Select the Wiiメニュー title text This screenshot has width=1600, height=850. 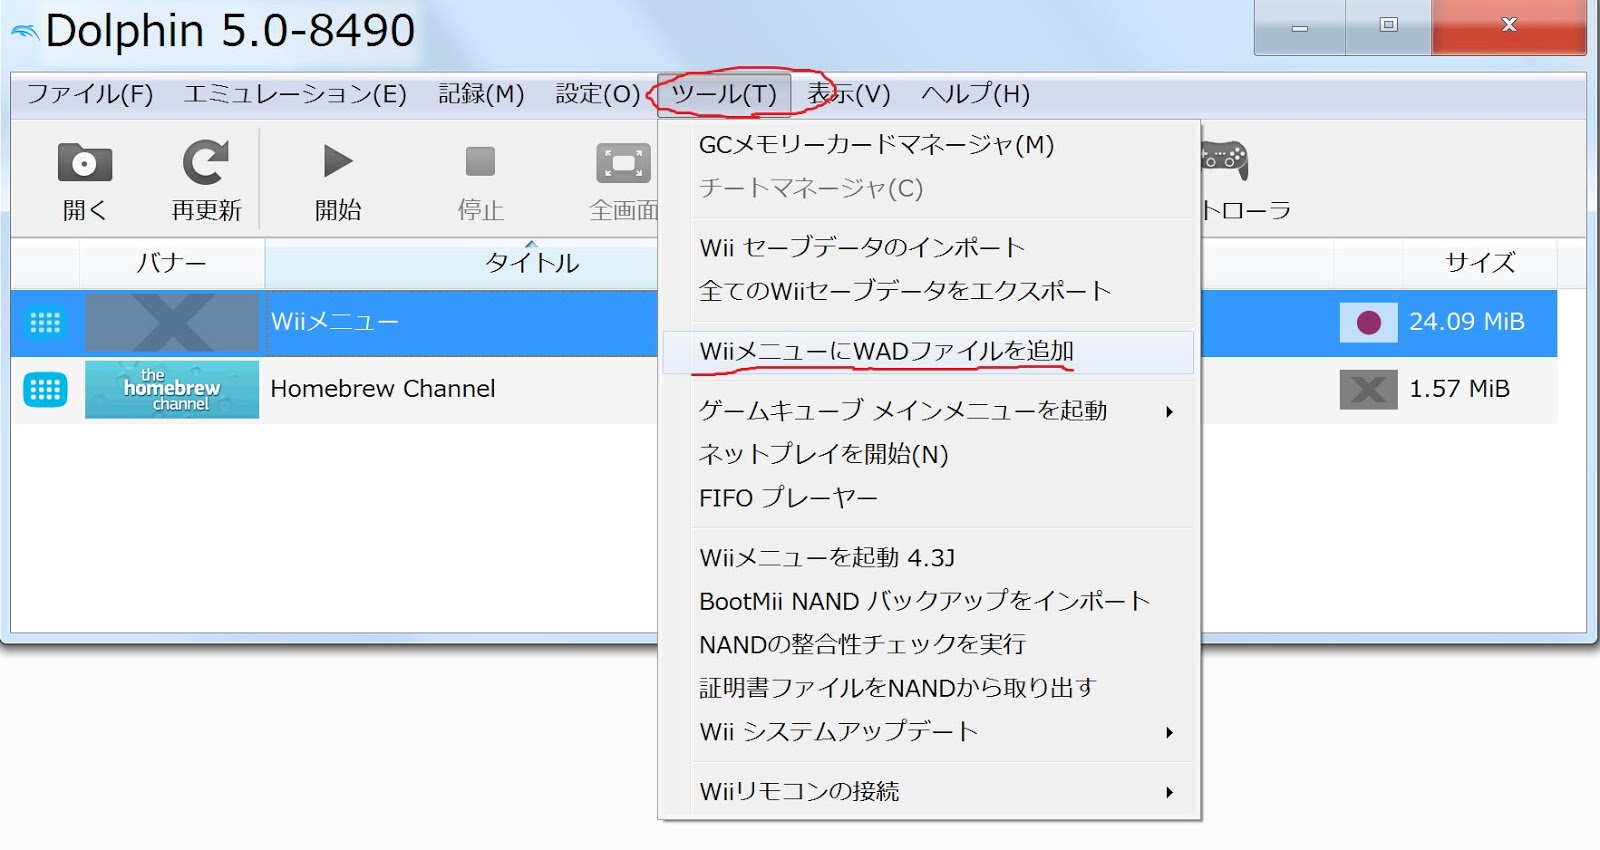point(335,322)
